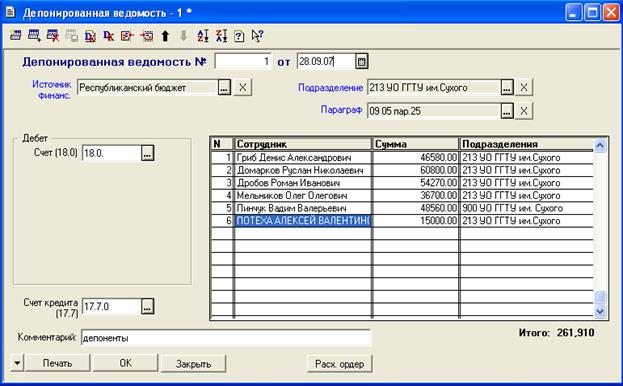Click the amount cell 46580.00
Image resolution: width=623 pixels, height=386 pixels.
(416, 158)
